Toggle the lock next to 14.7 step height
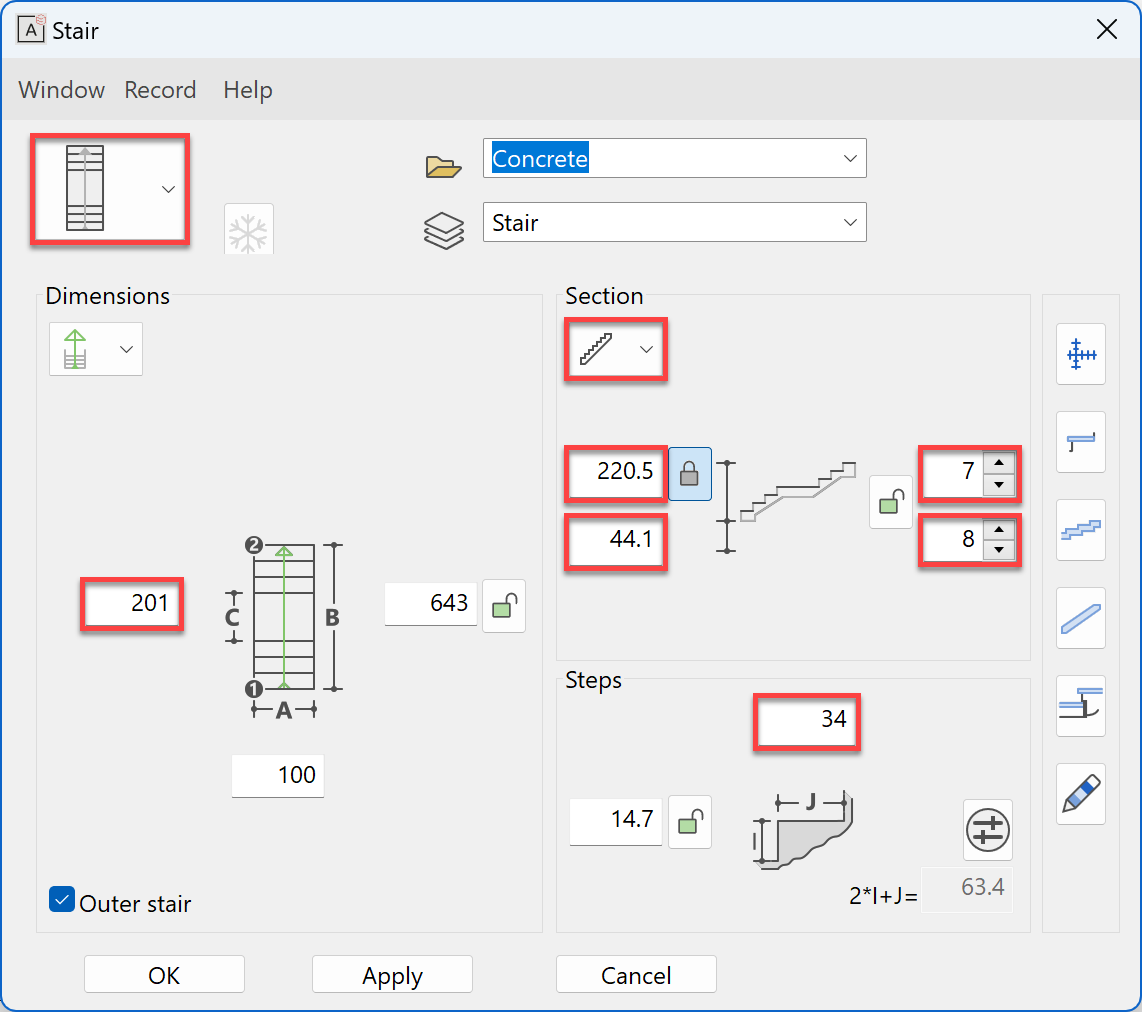The height and width of the screenshot is (1012, 1142). [x=689, y=822]
